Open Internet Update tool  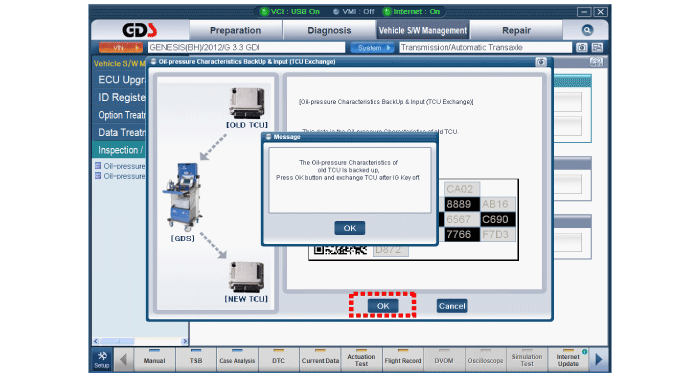click(568, 360)
